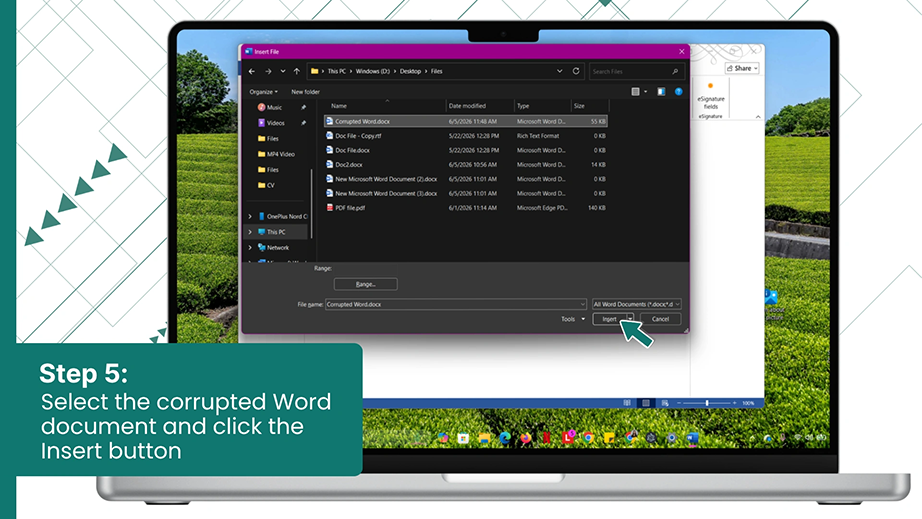
Task: Switch to Word on the taskbar
Action: click(692, 438)
